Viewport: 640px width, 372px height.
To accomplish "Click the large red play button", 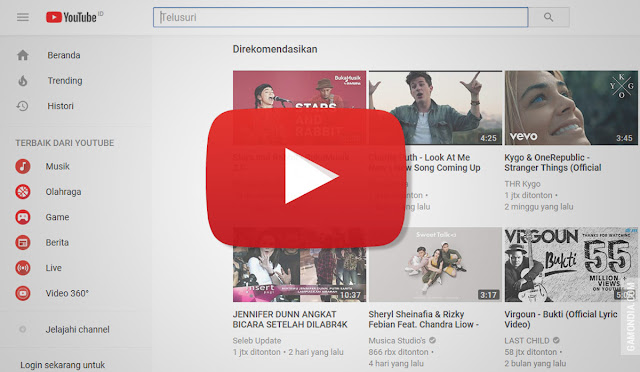I will click(306, 178).
